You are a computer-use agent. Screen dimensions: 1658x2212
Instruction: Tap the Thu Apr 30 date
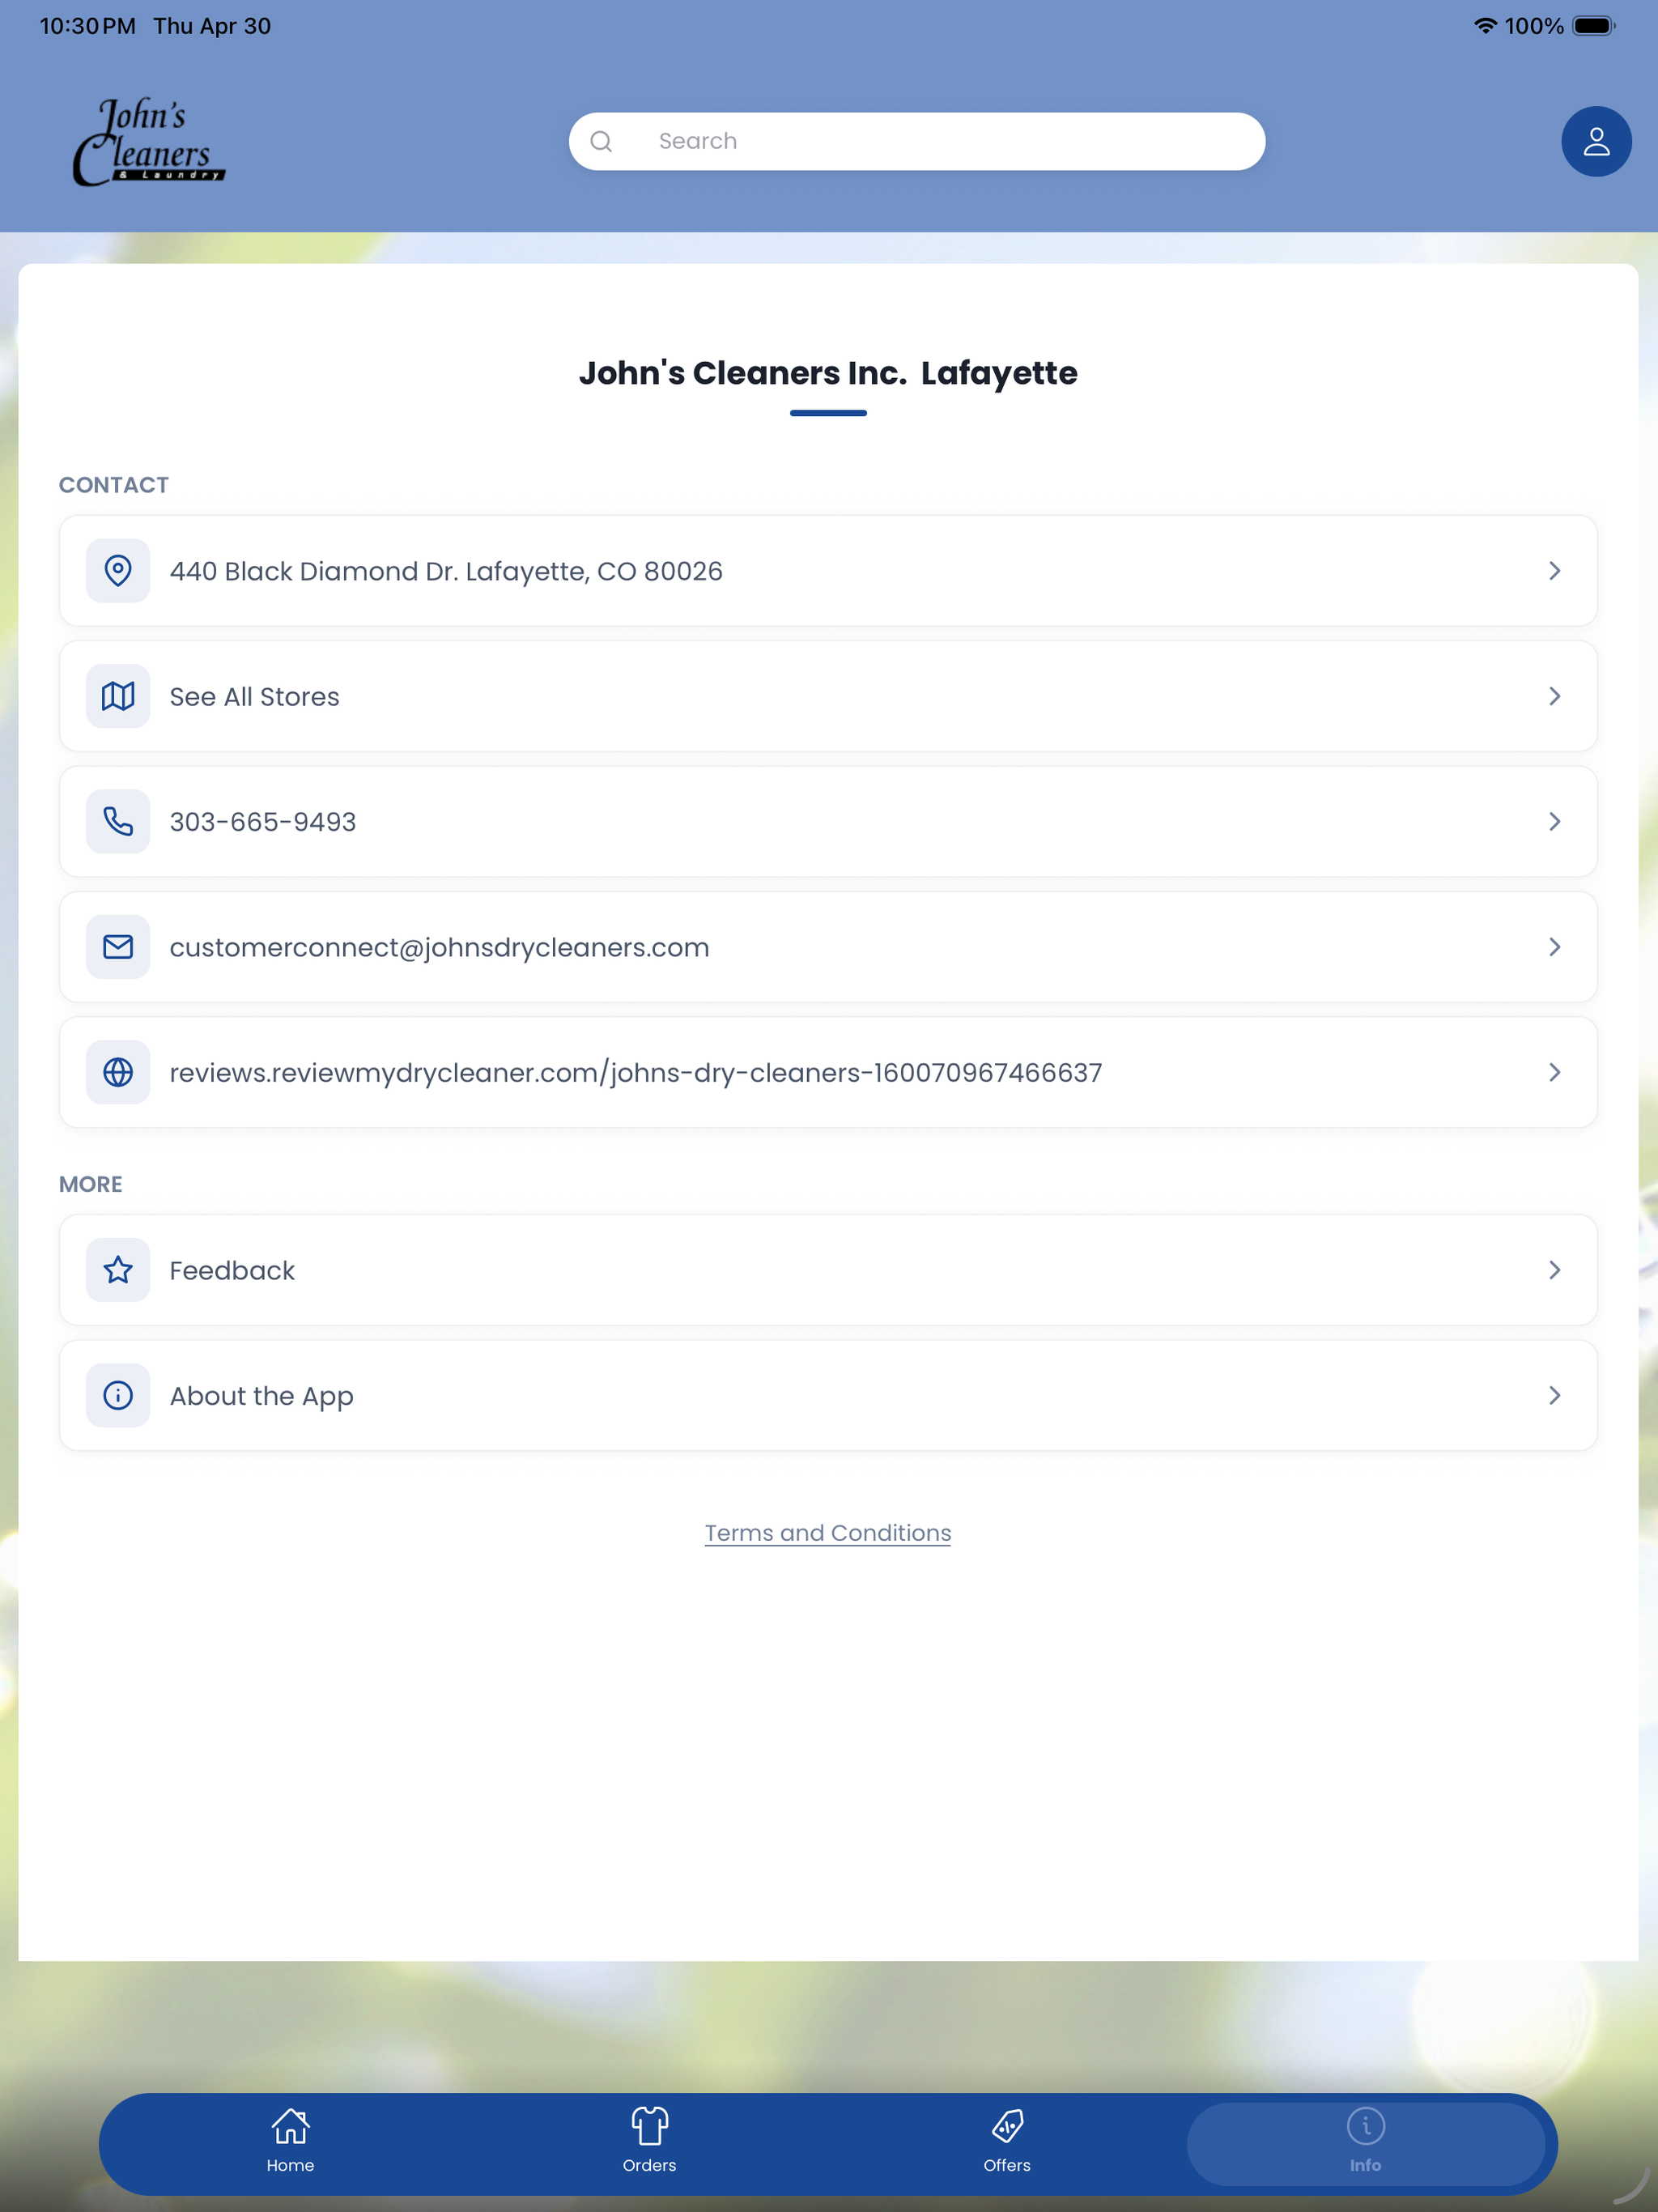[x=212, y=26]
